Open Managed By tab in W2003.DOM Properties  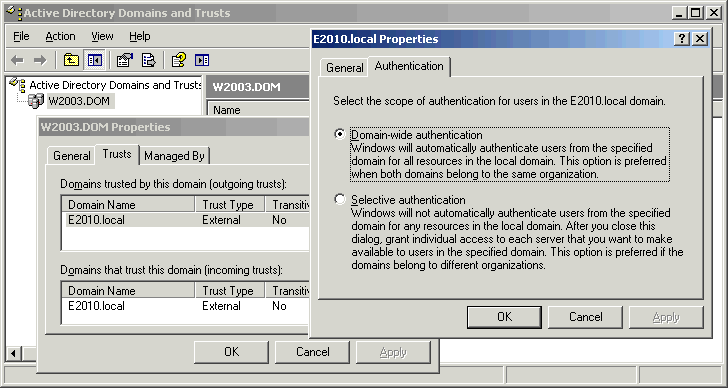(175, 156)
